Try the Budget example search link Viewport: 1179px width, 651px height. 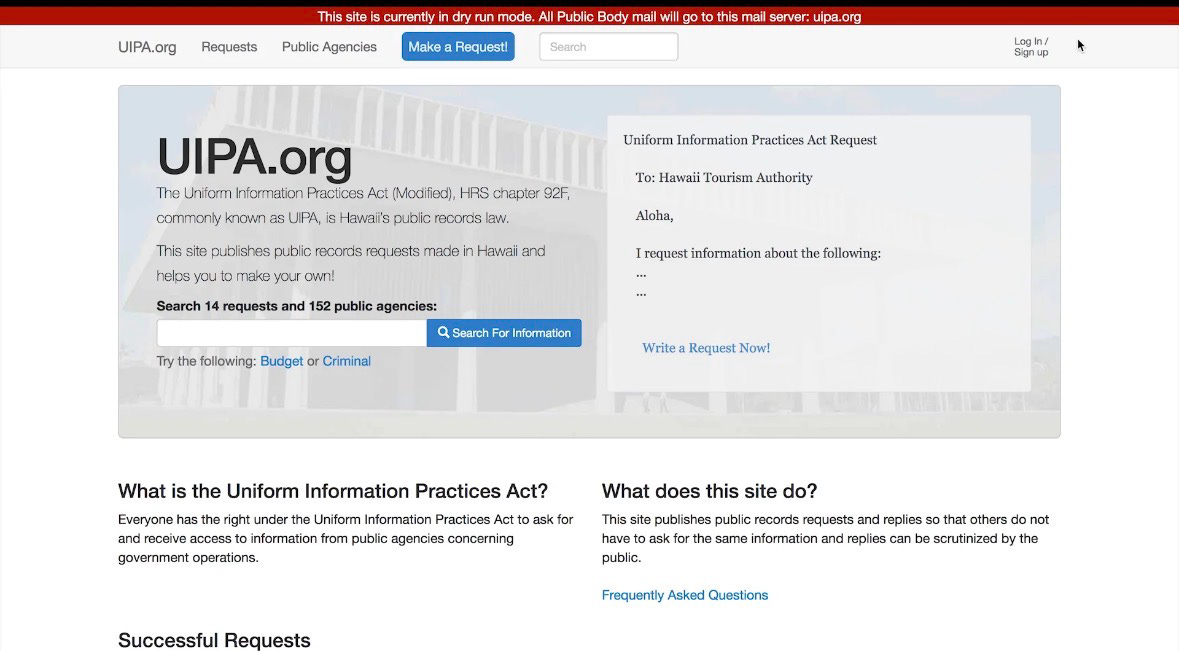coord(282,361)
